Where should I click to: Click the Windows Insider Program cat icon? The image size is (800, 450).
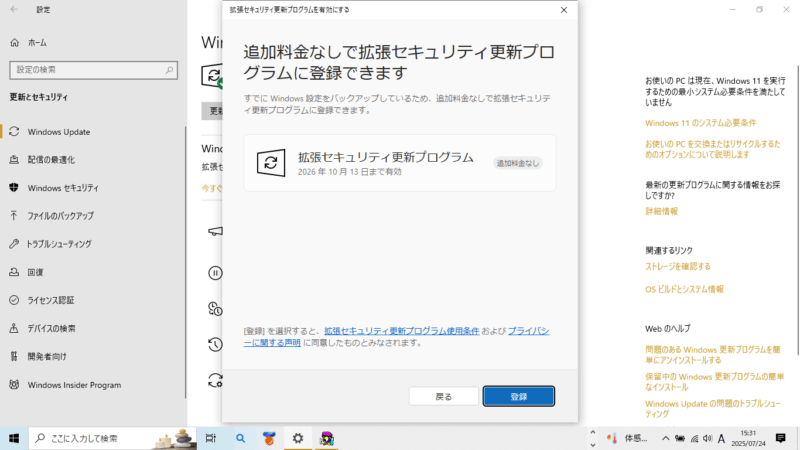(14, 385)
